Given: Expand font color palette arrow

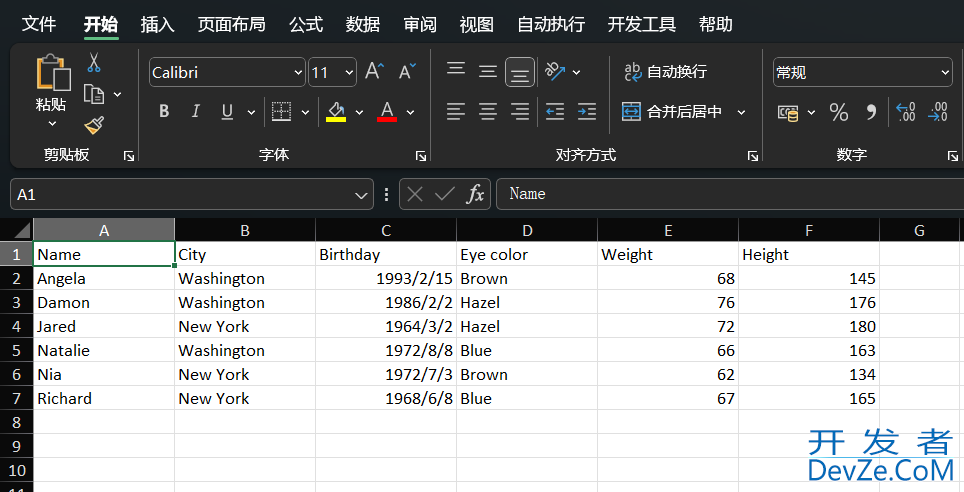Looking at the screenshot, I should pos(410,112).
